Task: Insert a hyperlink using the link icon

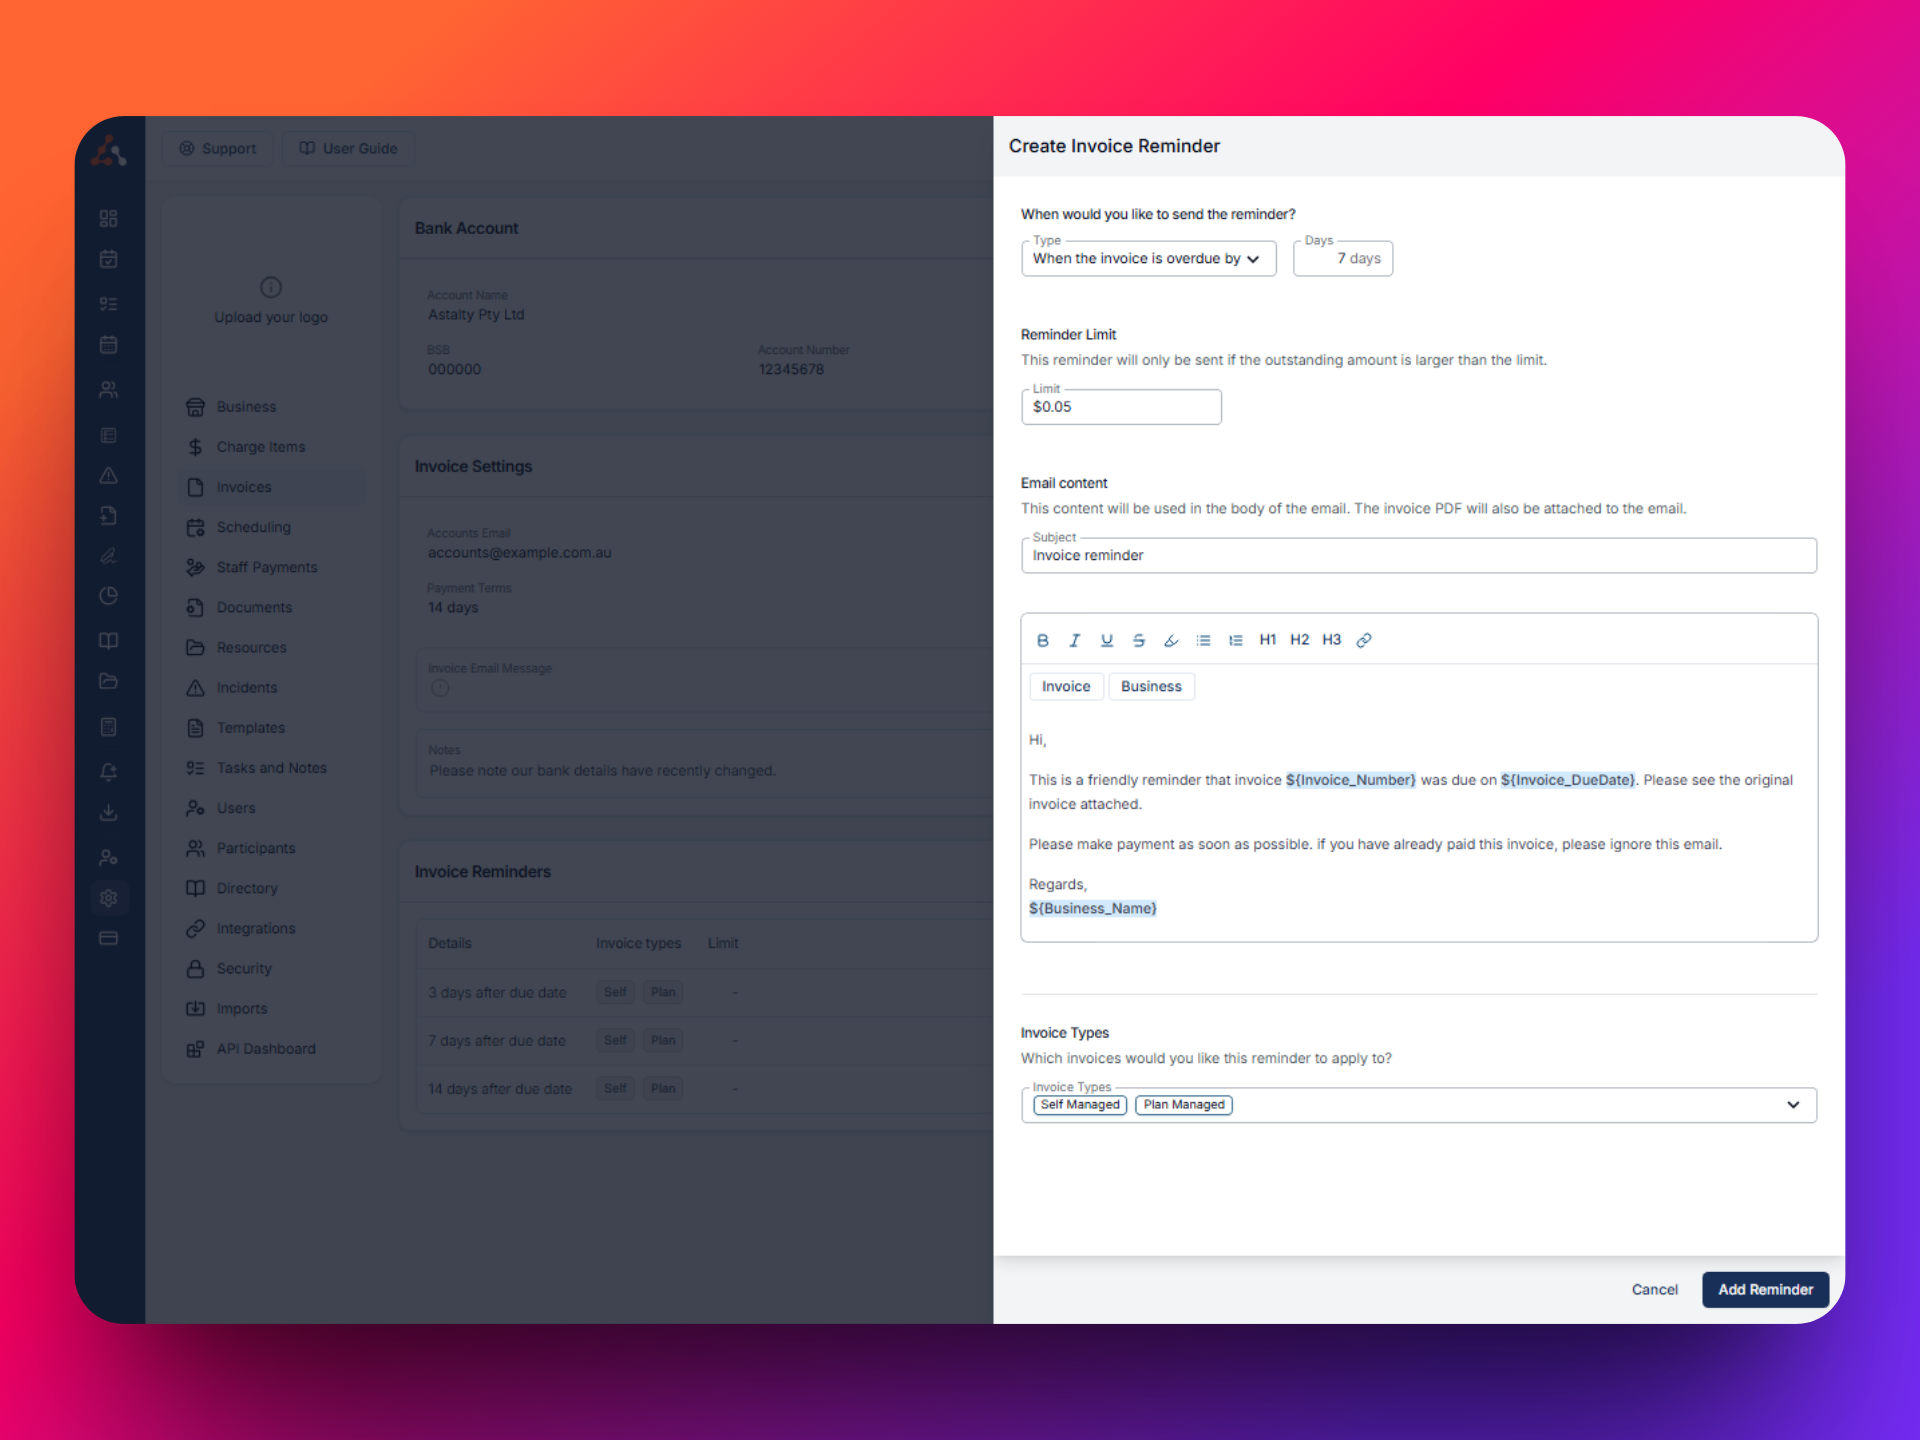Action: pos(1363,639)
